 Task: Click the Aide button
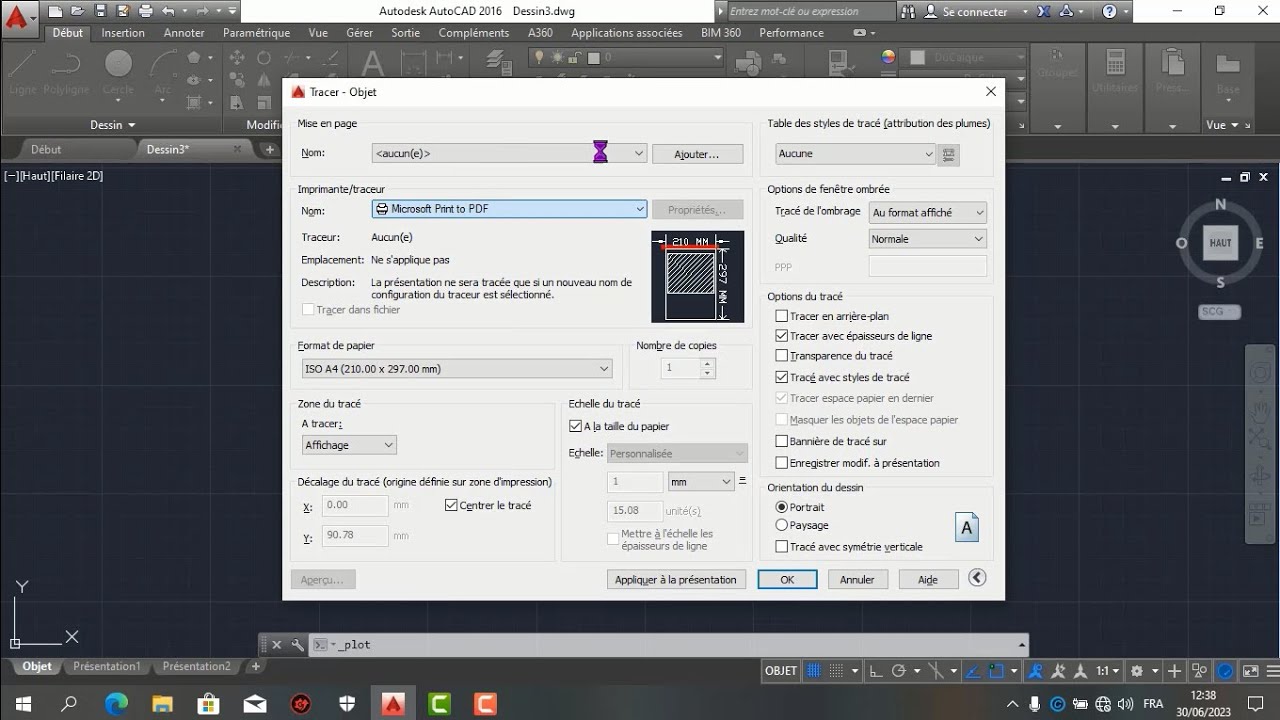928,579
